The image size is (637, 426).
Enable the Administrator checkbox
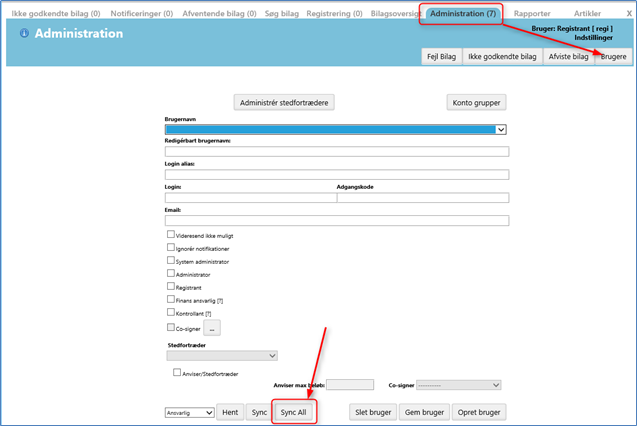tap(170, 273)
